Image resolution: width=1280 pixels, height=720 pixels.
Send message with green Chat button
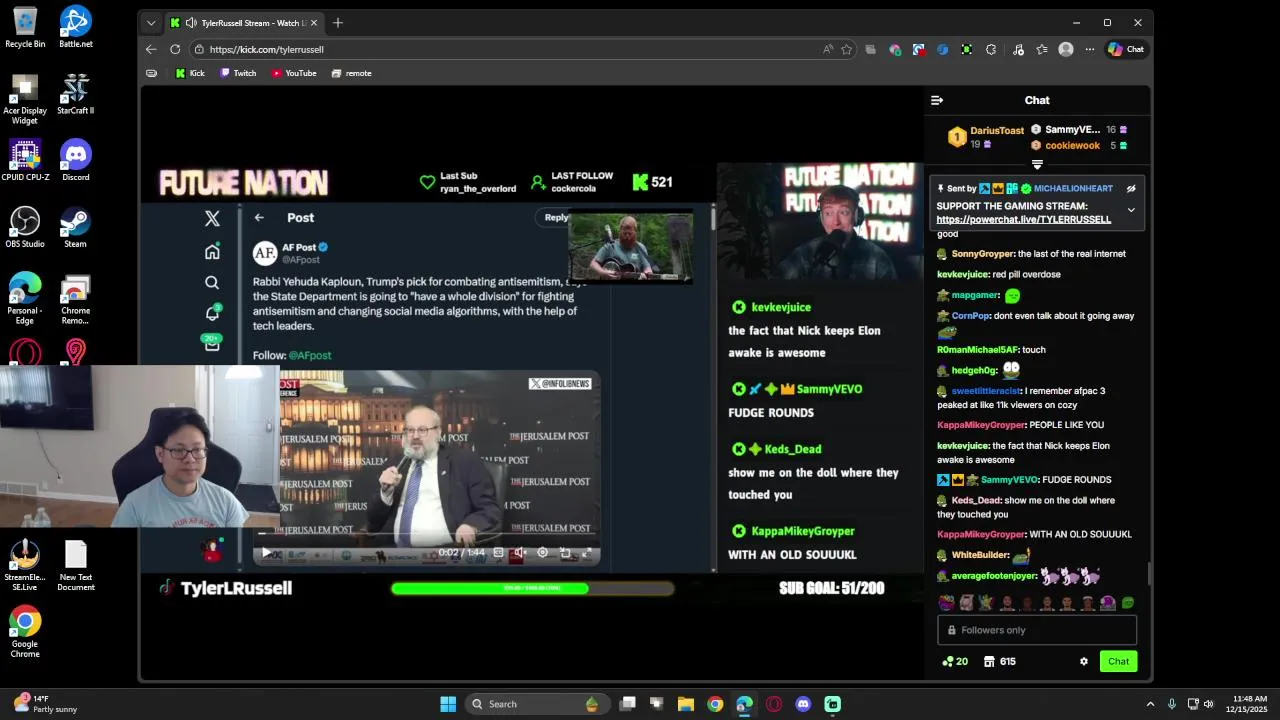pos(1118,661)
